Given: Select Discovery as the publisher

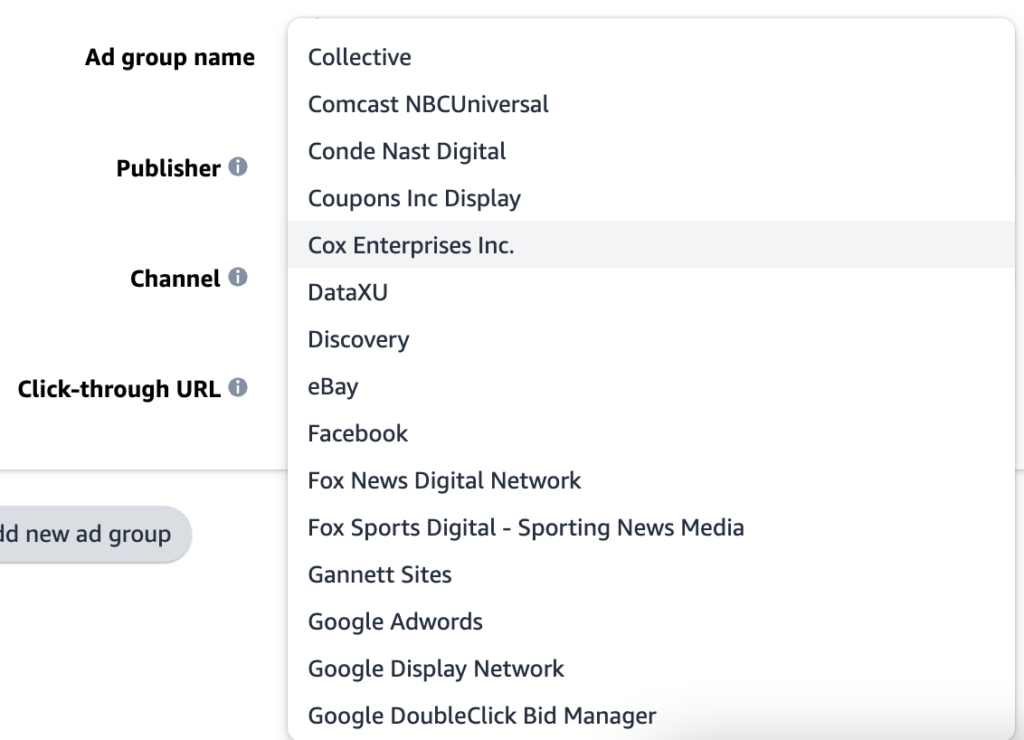Looking at the screenshot, I should [x=358, y=339].
